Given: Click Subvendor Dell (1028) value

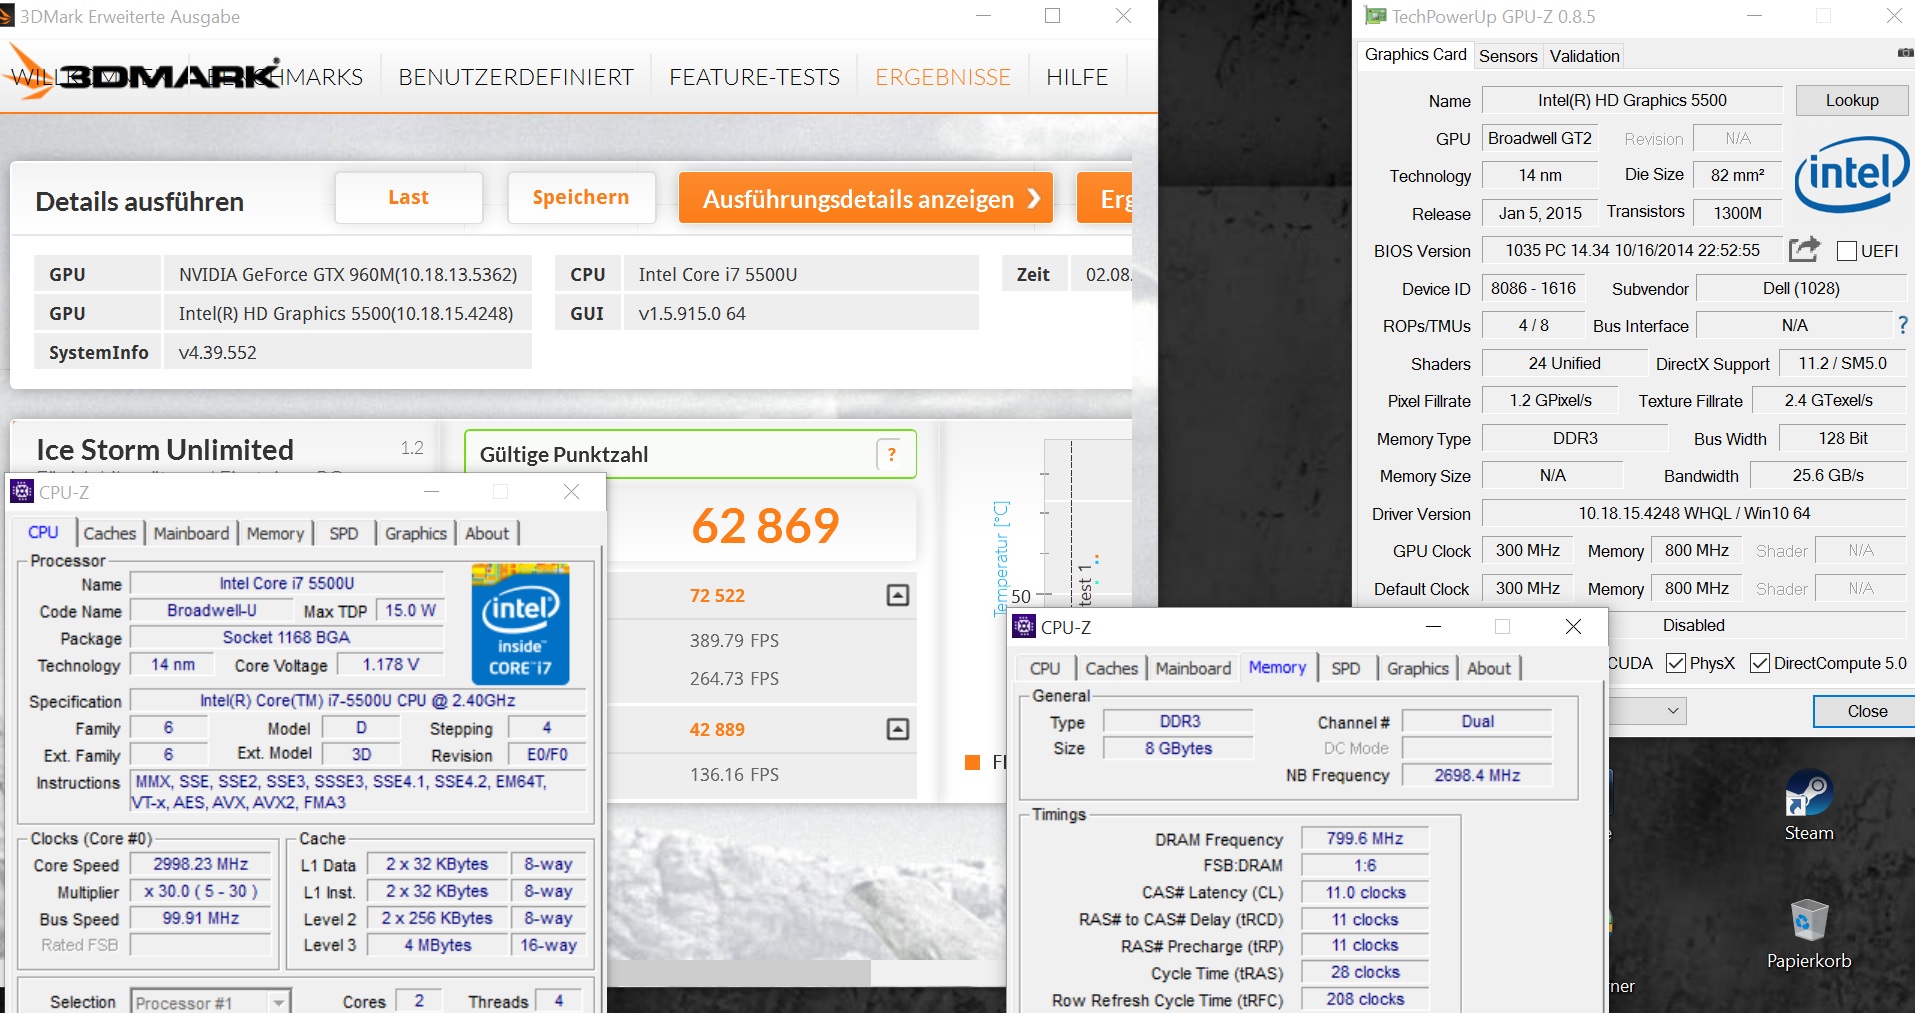Looking at the screenshot, I should [x=1801, y=288].
